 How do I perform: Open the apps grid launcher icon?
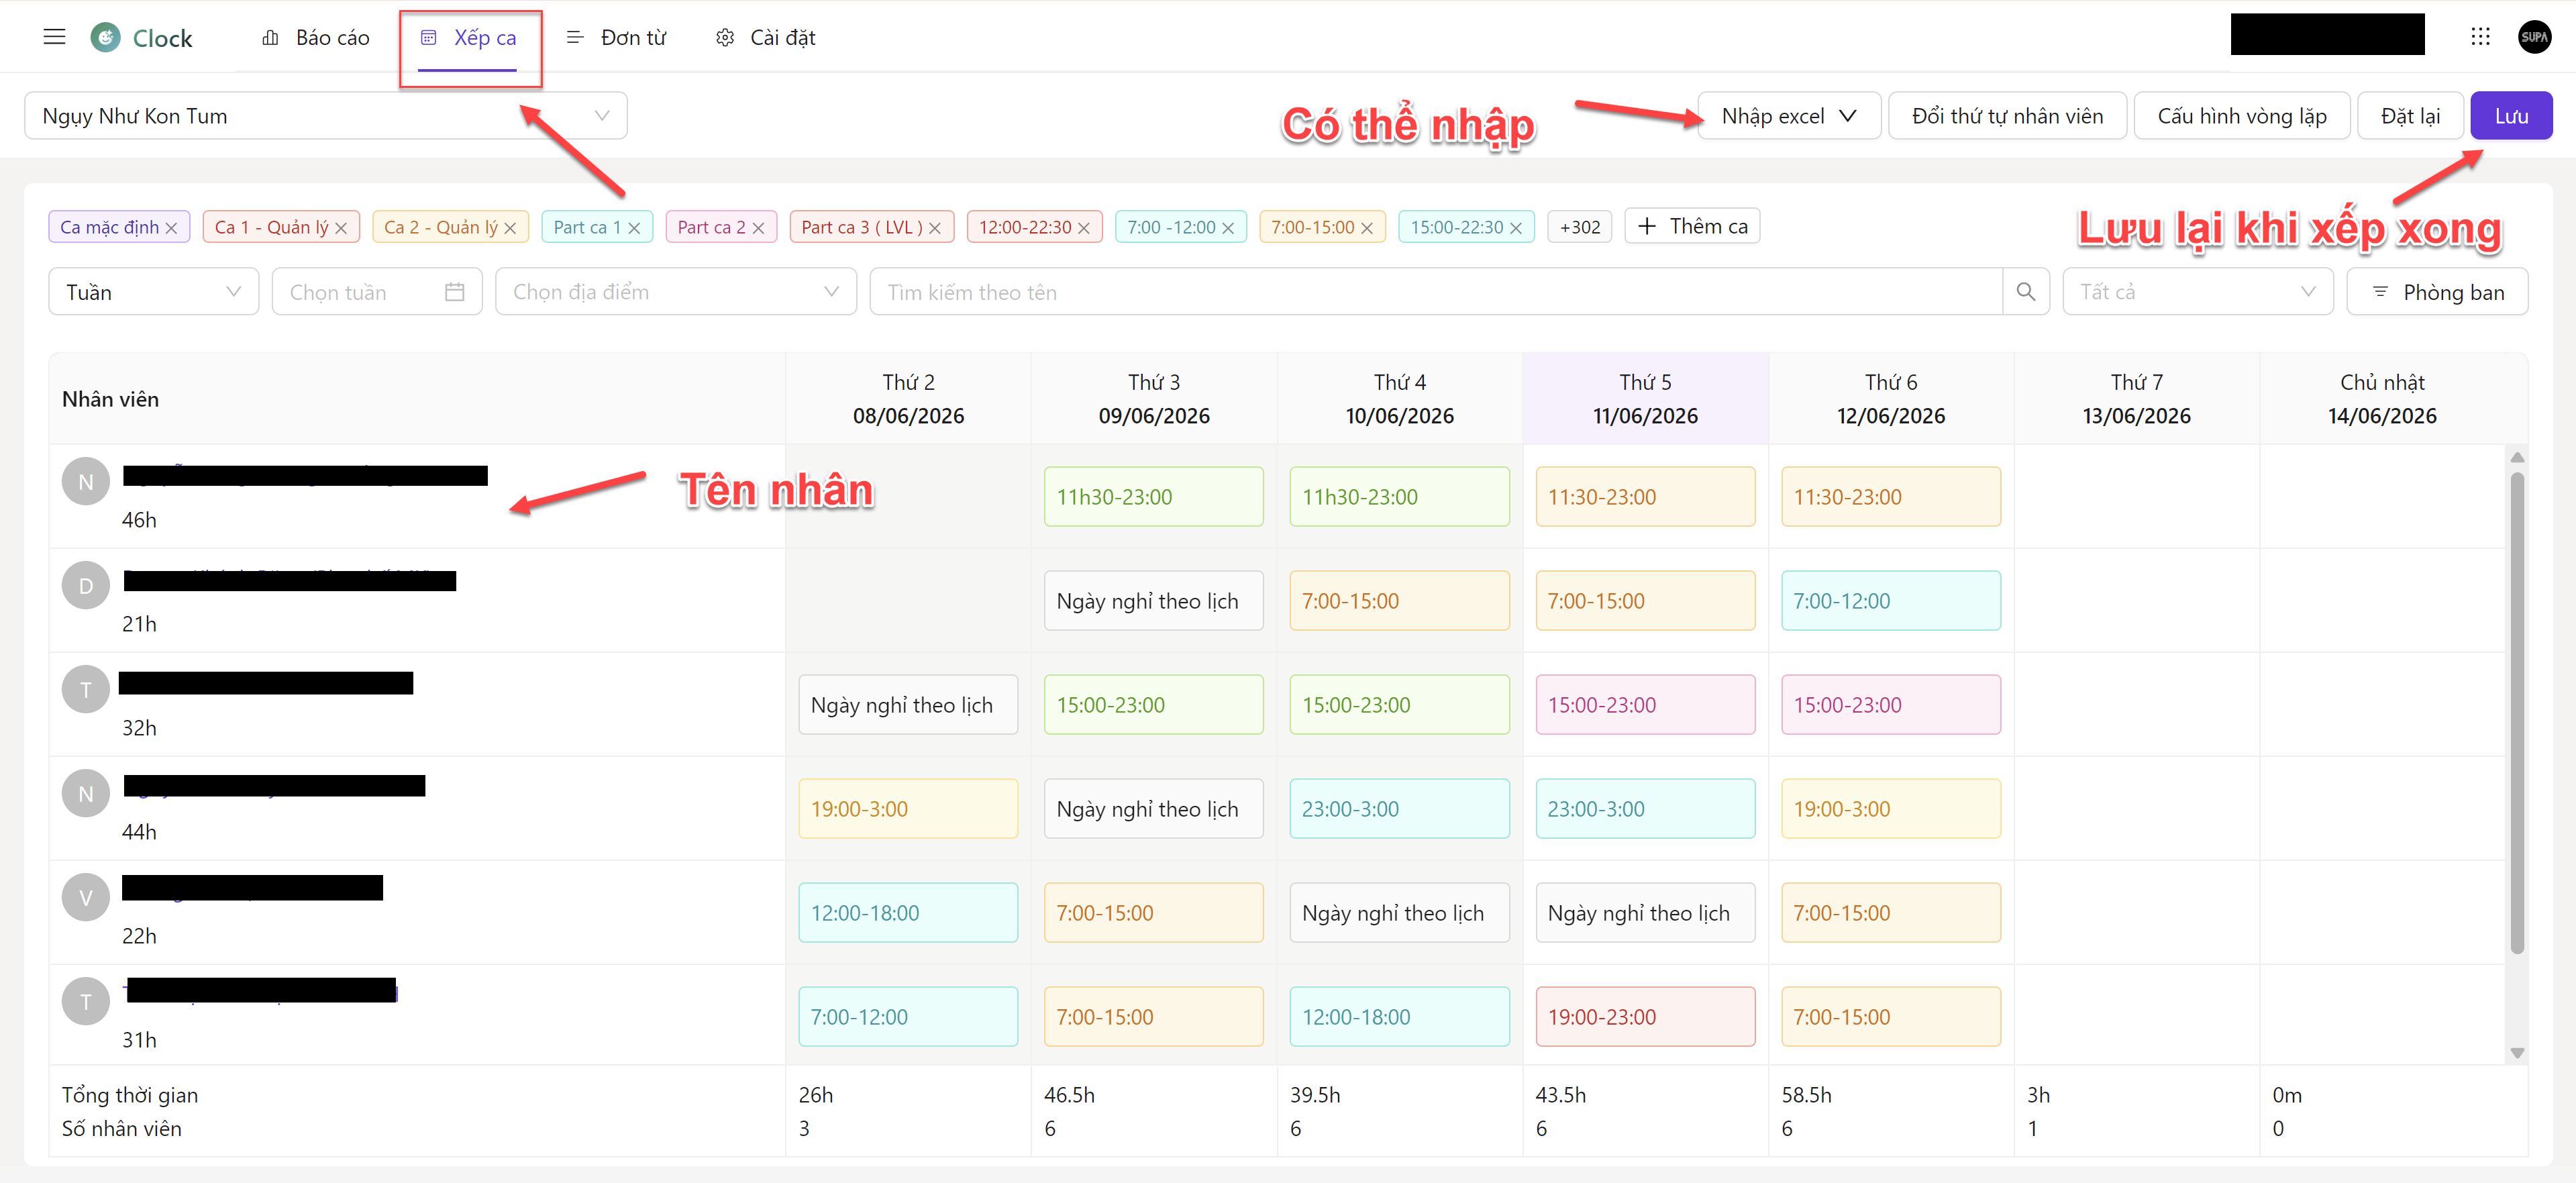coord(2480,37)
